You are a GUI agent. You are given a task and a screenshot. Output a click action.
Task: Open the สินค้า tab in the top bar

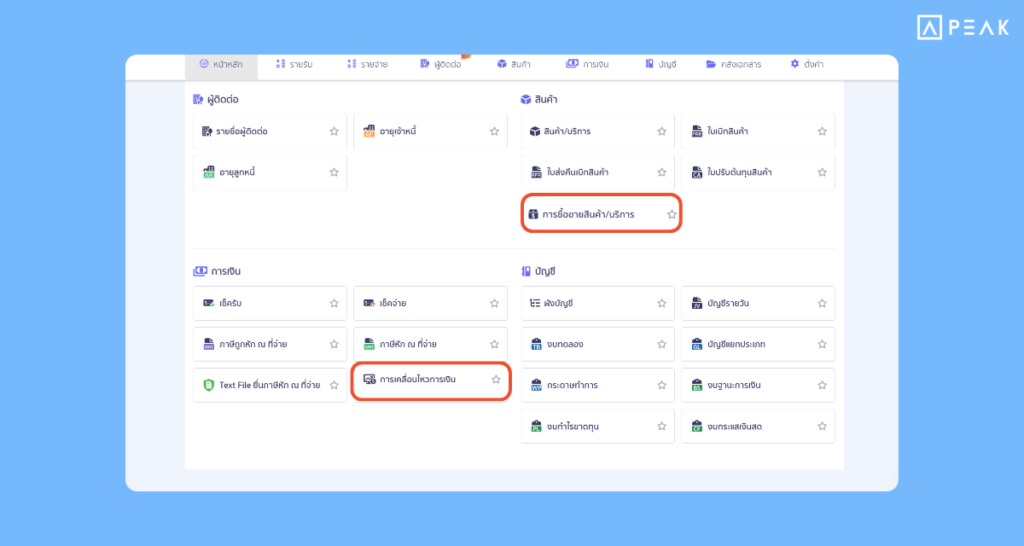tap(513, 64)
